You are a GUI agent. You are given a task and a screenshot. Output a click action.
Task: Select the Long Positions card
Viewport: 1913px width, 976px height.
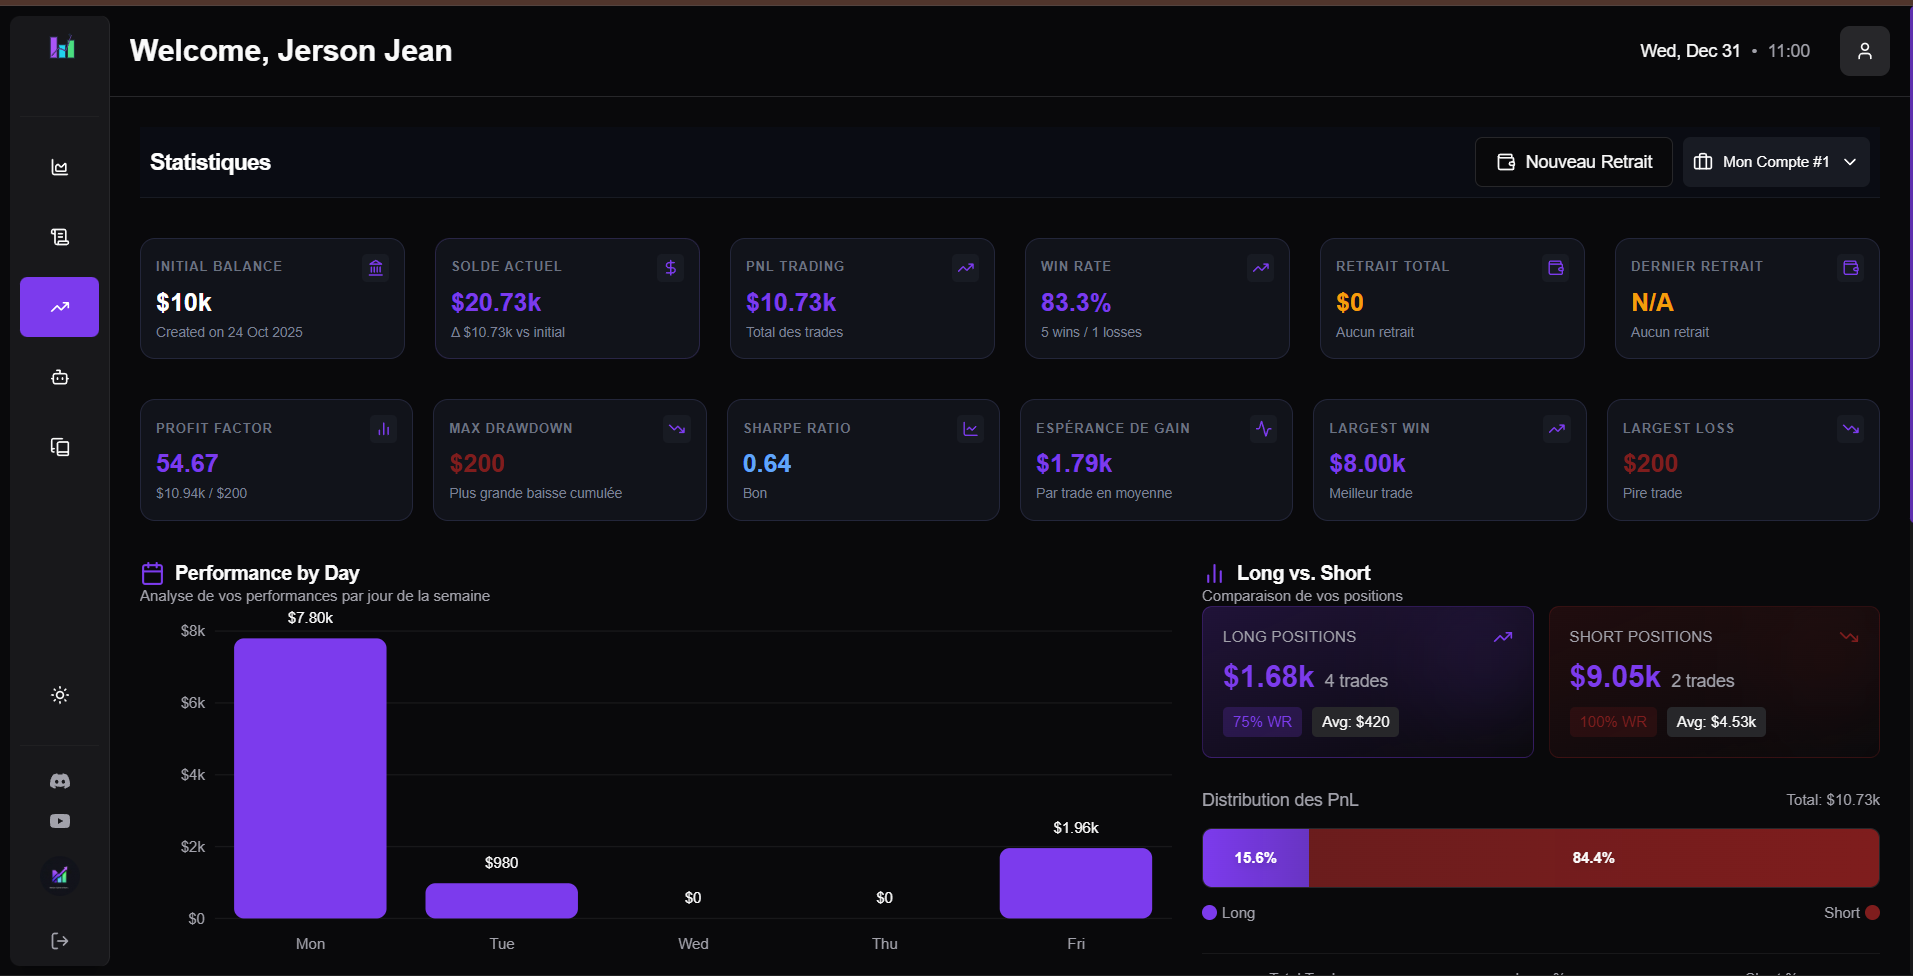pyautogui.click(x=1367, y=682)
